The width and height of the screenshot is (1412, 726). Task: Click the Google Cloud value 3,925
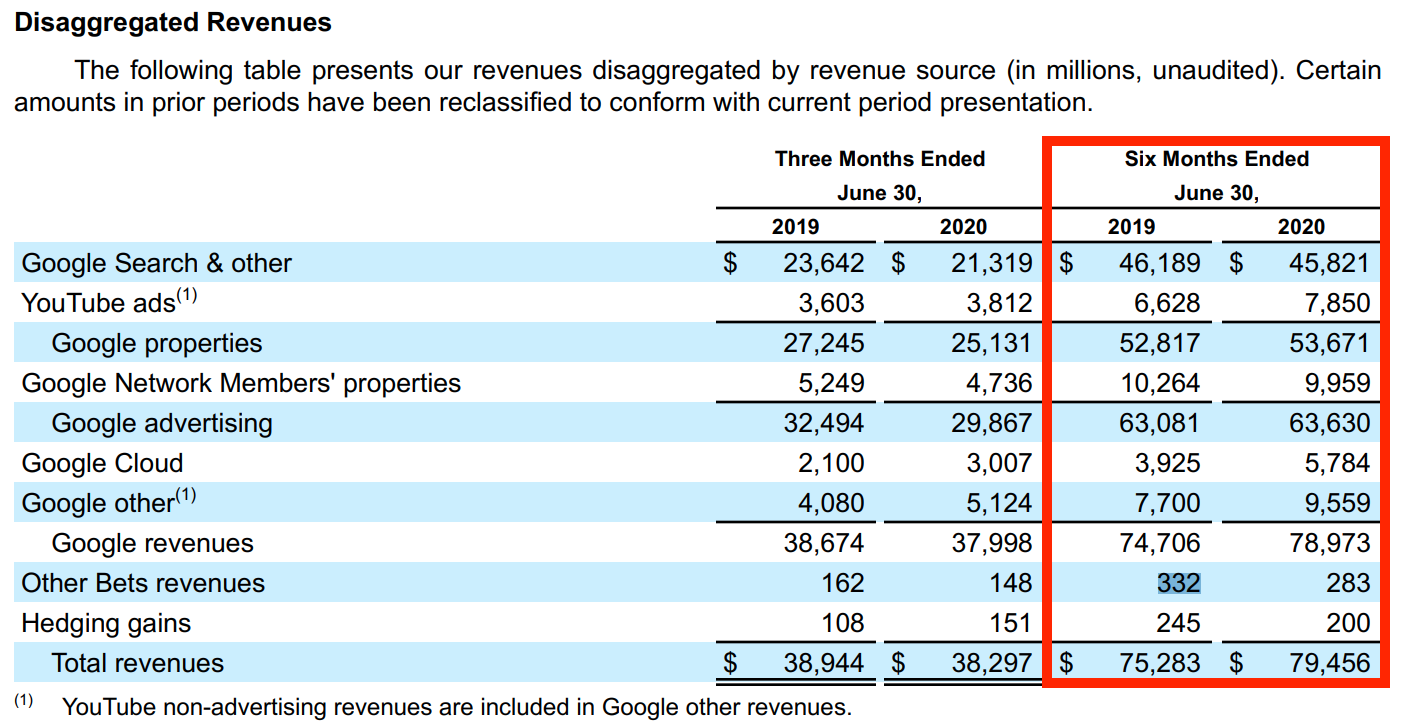(1166, 463)
